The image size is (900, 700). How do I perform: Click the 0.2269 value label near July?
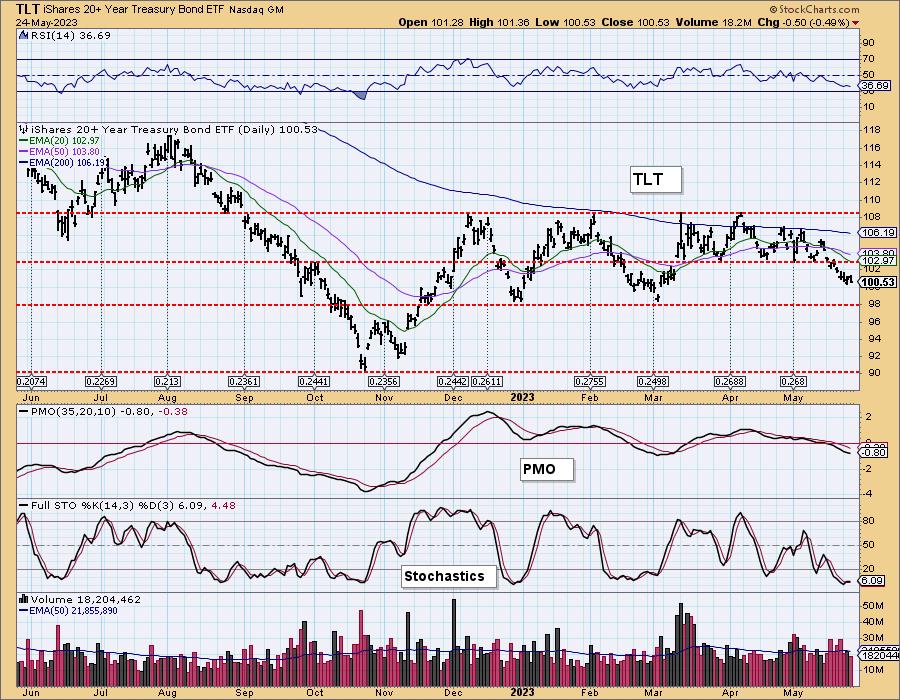(x=101, y=382)
